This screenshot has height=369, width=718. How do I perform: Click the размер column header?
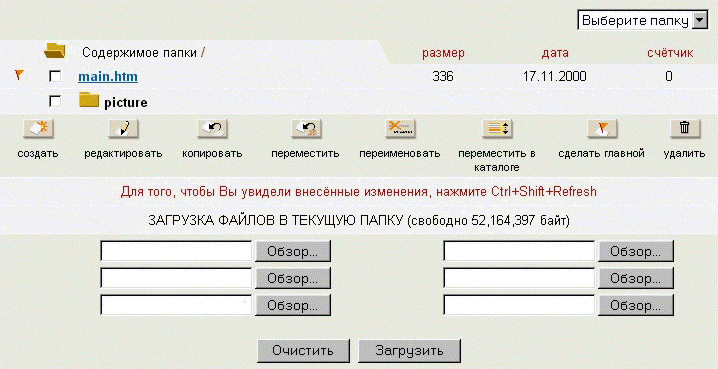pos(443,54)
